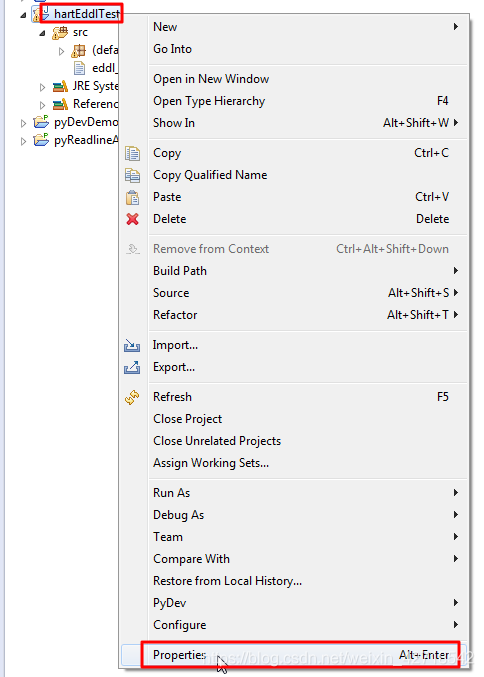Click the Referenced Libraries books icon

coord(60,104)
